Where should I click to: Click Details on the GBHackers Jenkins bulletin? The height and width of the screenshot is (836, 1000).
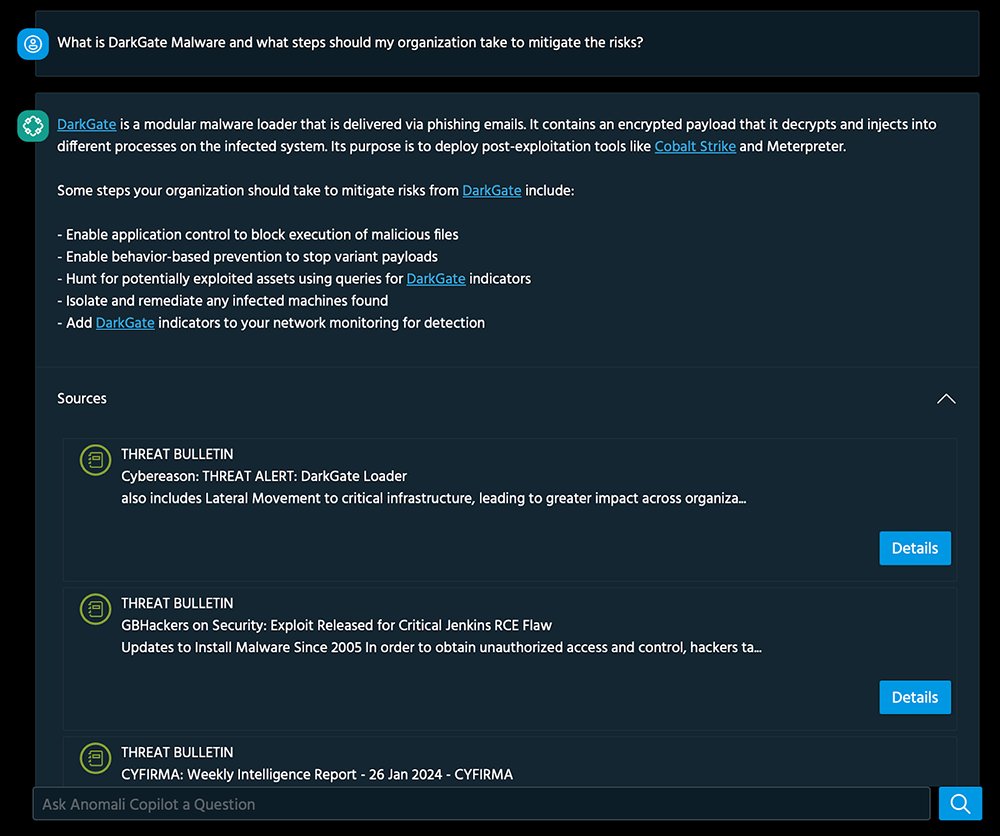(914, 697)
